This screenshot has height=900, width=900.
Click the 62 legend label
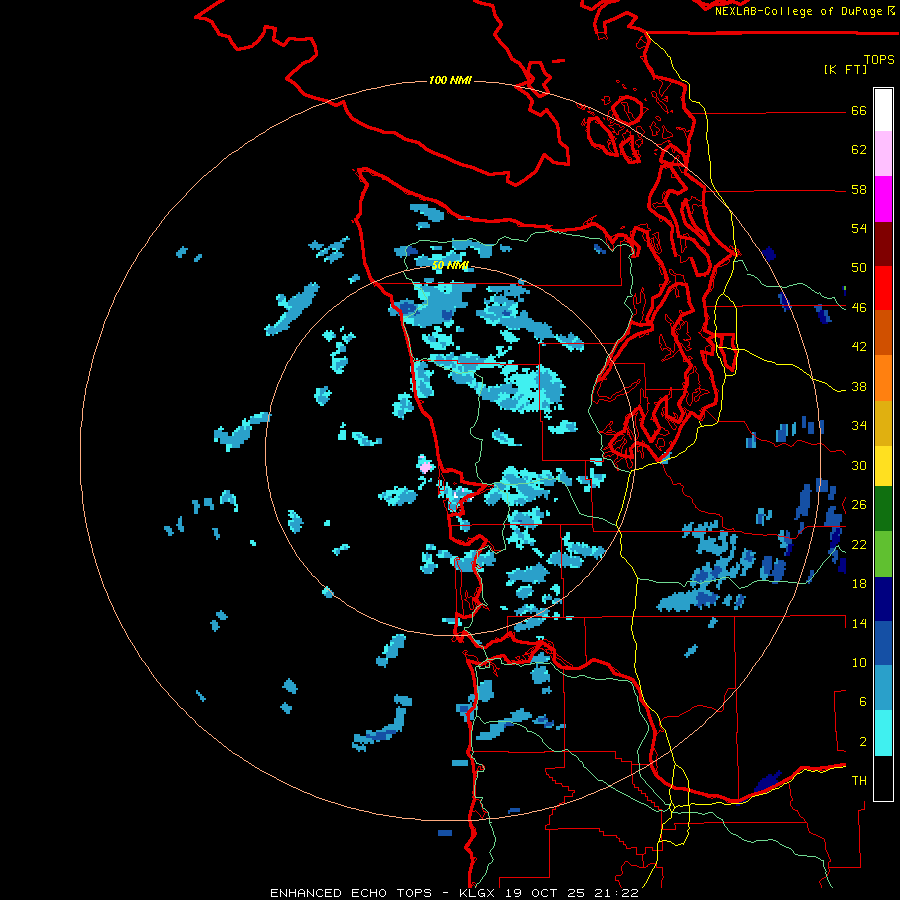[859, 150]
